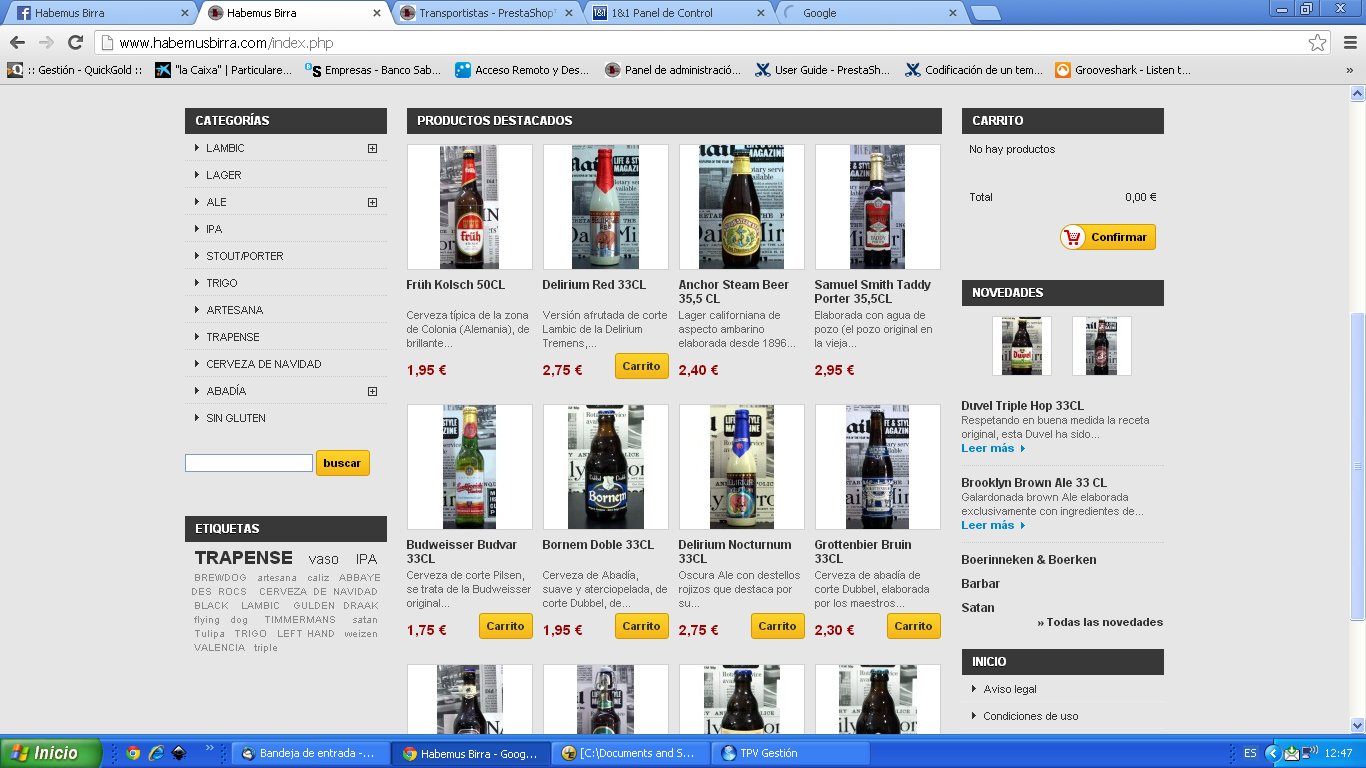This screenshot has width=1366, height=768.
Task: Click the Duvel thumbnail under Novedades
Action: coord(1022,346)
